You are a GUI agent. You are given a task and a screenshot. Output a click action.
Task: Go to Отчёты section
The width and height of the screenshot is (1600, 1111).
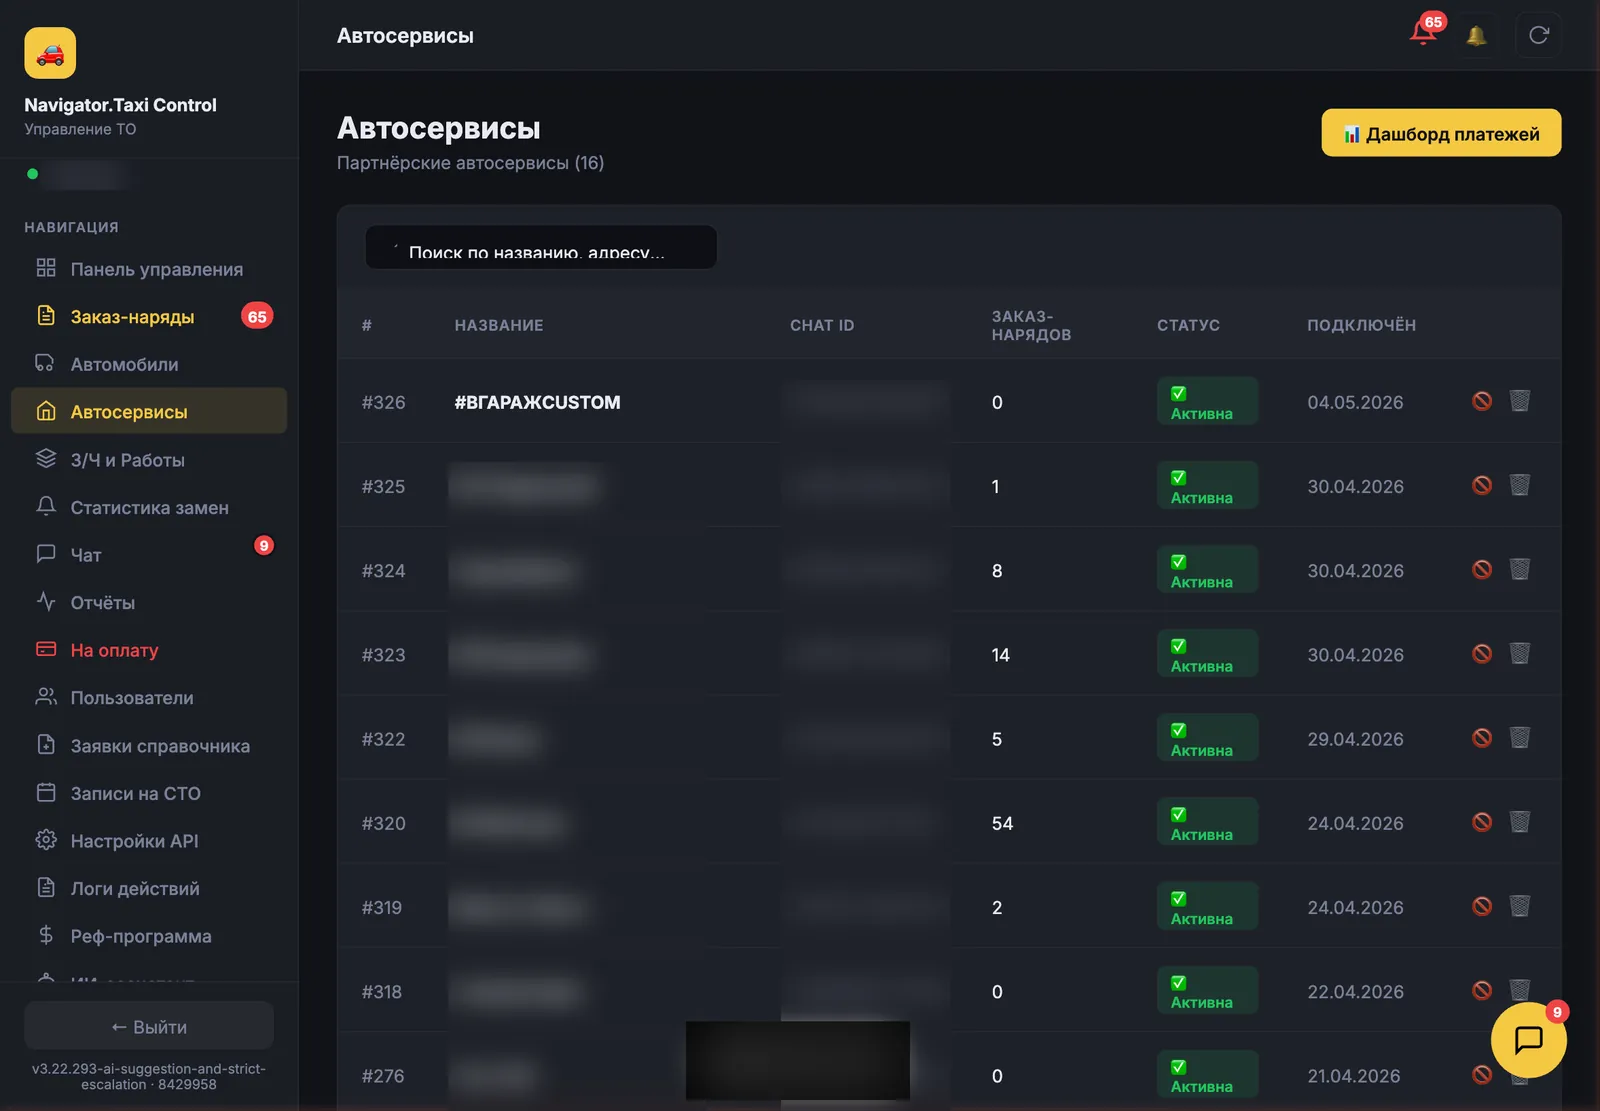click(149, 602)
